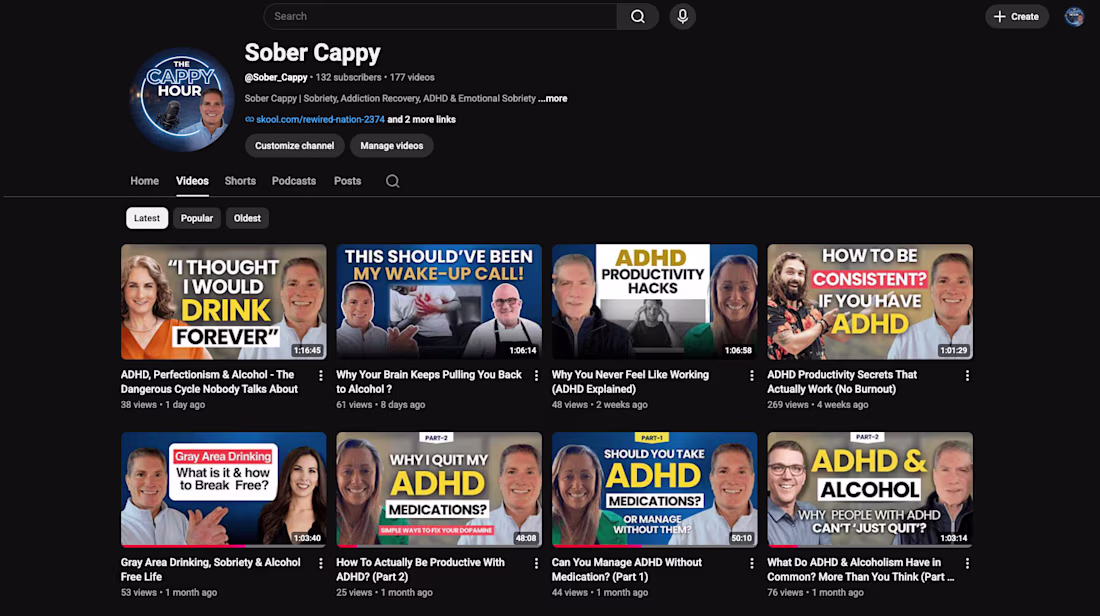Click the search magnifier button in top bar
This screenshot has height=616, width=1100.
pos(637,16)
